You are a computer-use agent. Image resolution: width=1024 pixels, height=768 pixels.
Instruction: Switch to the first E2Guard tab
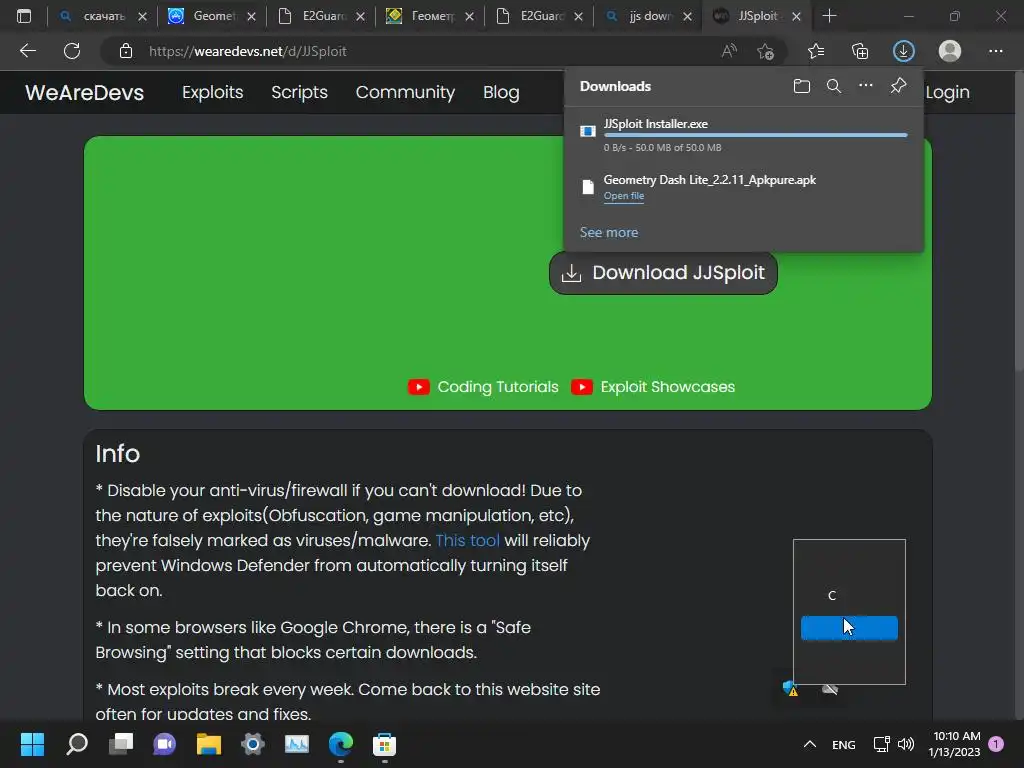321,16
